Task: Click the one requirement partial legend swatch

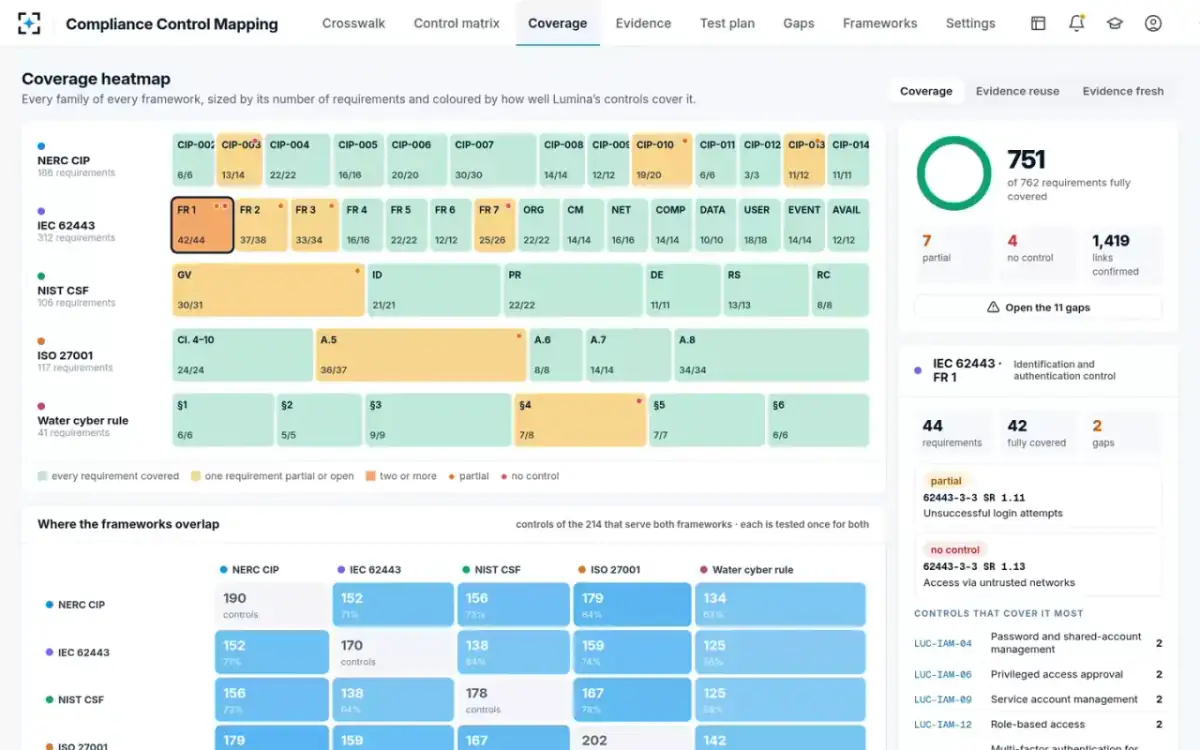Action: 195,476
